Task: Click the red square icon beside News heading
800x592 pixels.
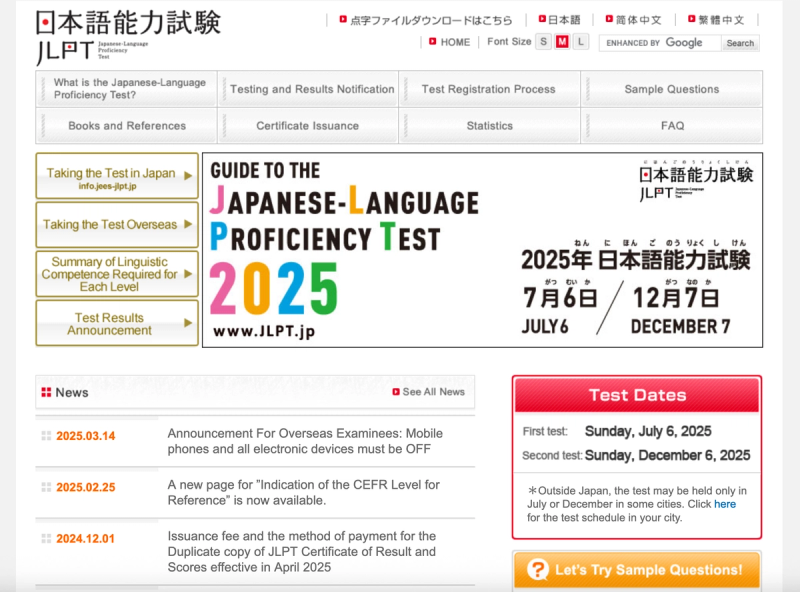Action: 46,392
